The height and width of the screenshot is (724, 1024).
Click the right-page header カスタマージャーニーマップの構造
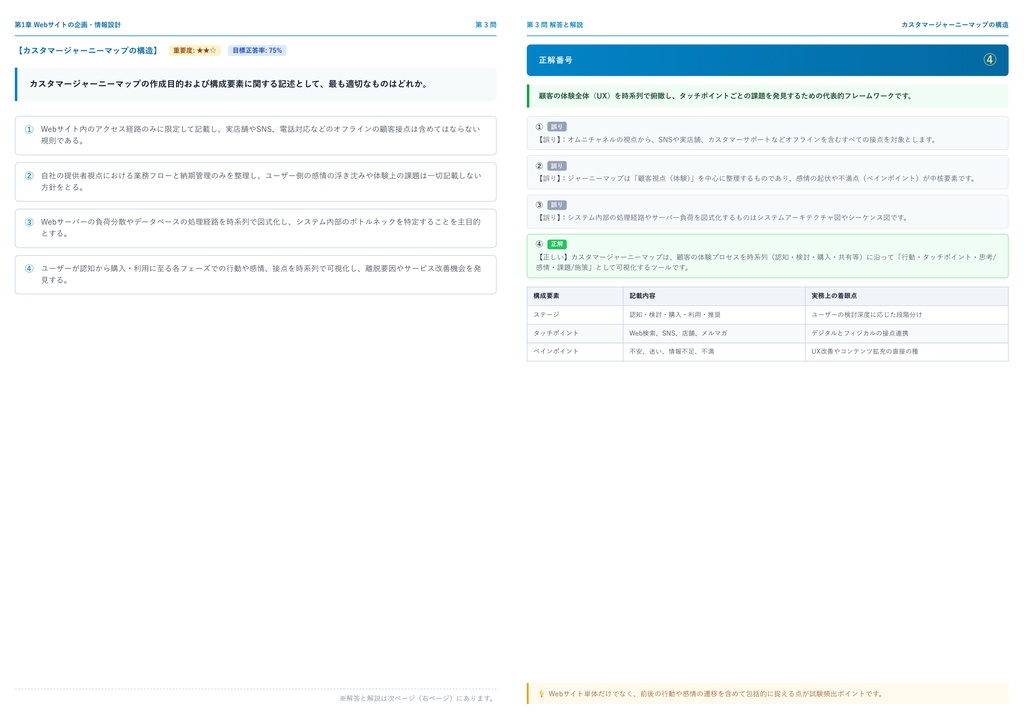(x=954, y=25)
